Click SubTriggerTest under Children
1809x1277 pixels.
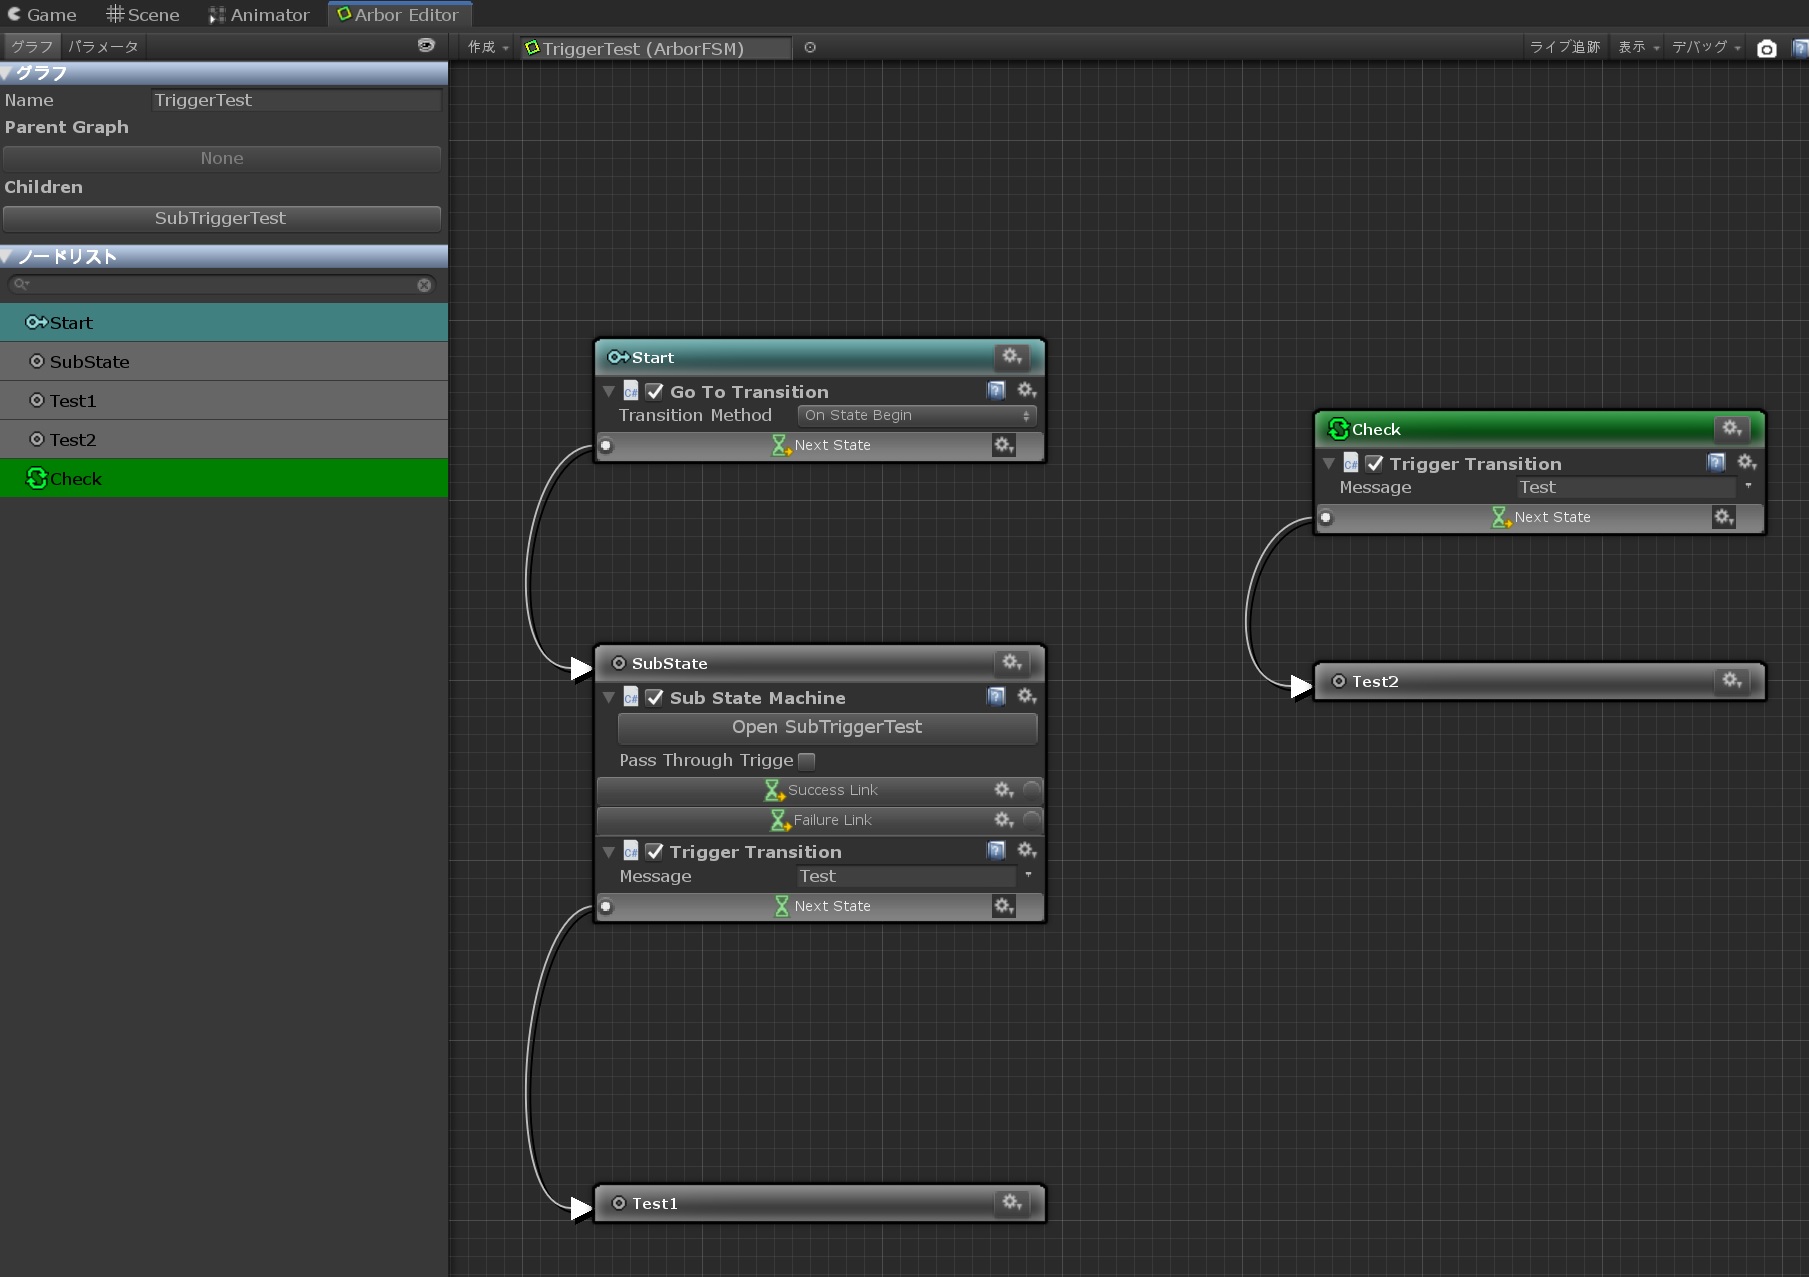pyautogui.click(x=221, y=218)
